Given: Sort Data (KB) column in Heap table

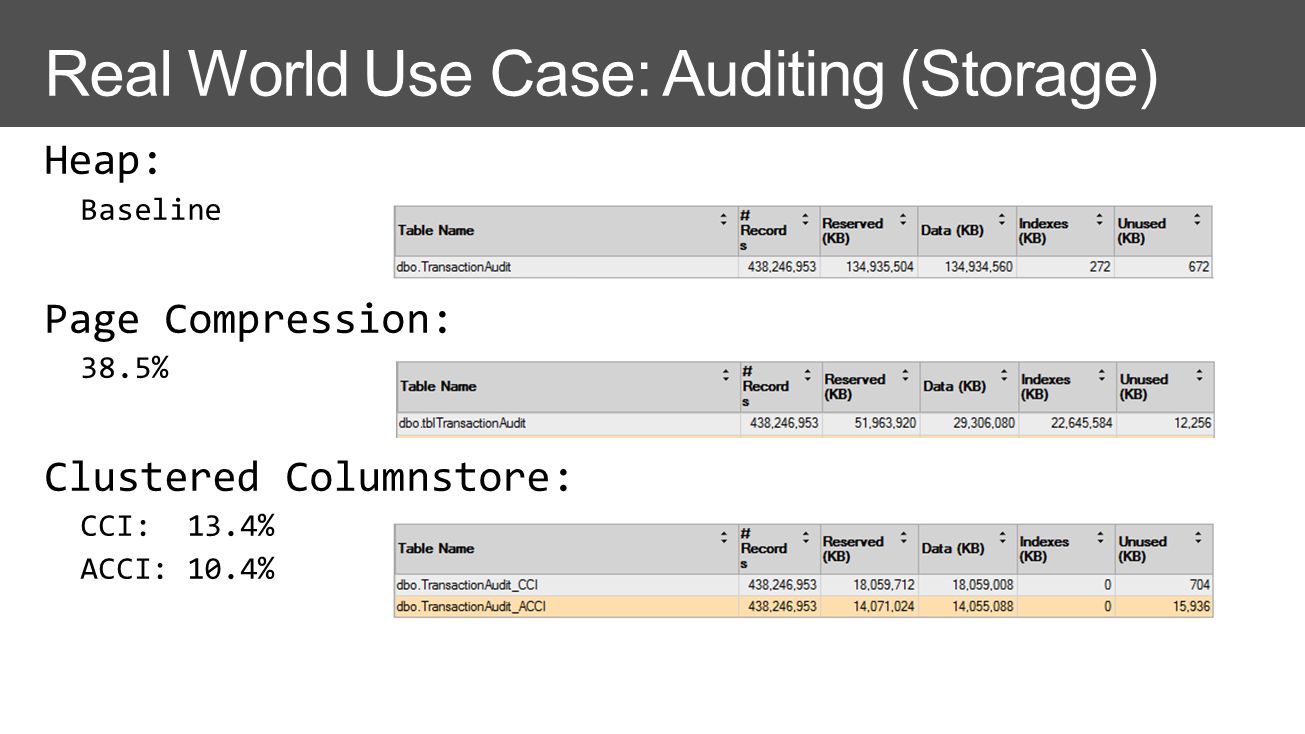Looking at the screenshot, I should point(1002,219).
